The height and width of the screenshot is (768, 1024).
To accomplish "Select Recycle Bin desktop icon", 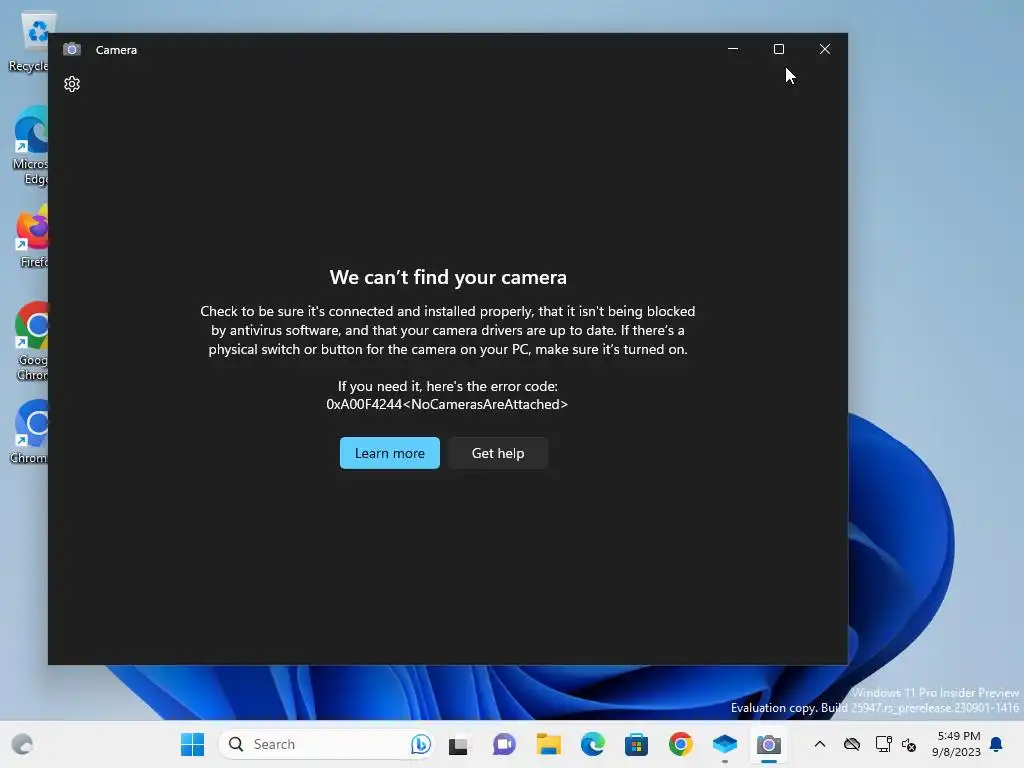I will 31,42.
